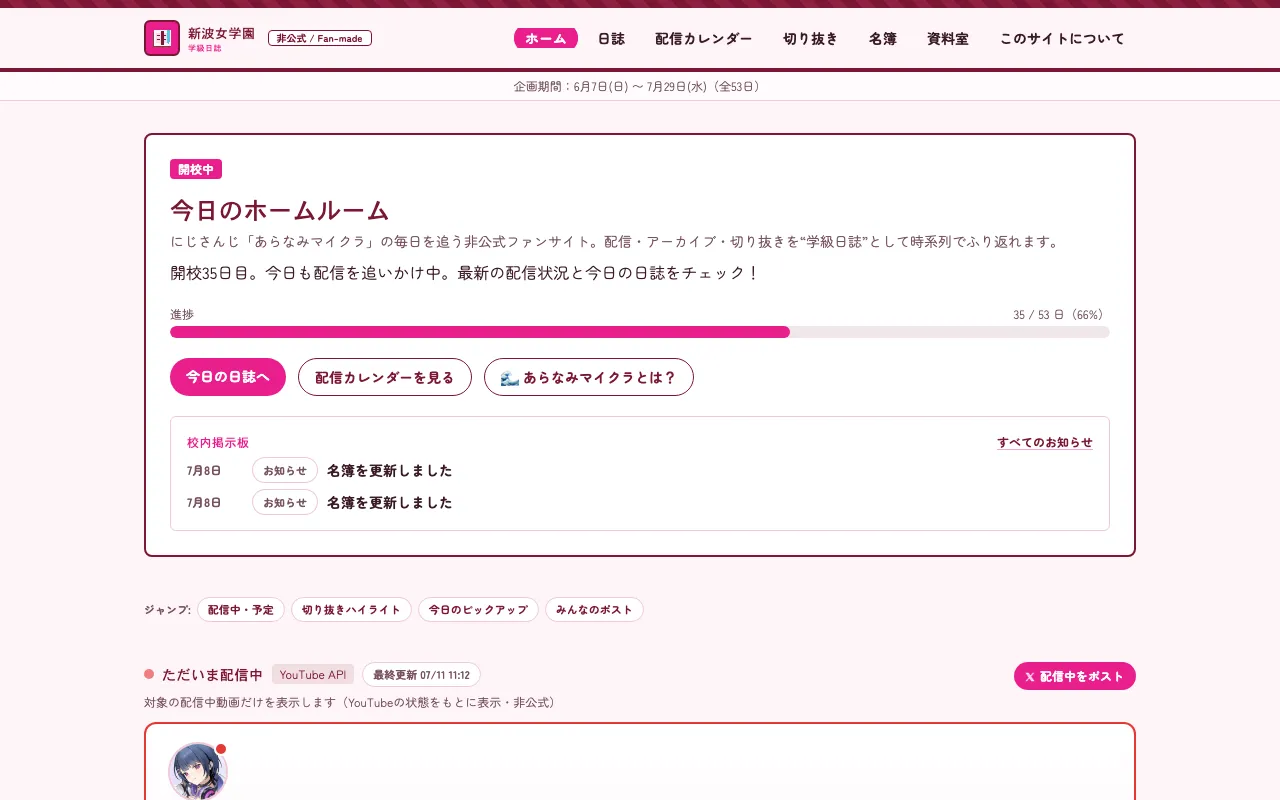The image size is (1280, 800).
Task: Navigate to 切り抜き
Action: [811, 38]
